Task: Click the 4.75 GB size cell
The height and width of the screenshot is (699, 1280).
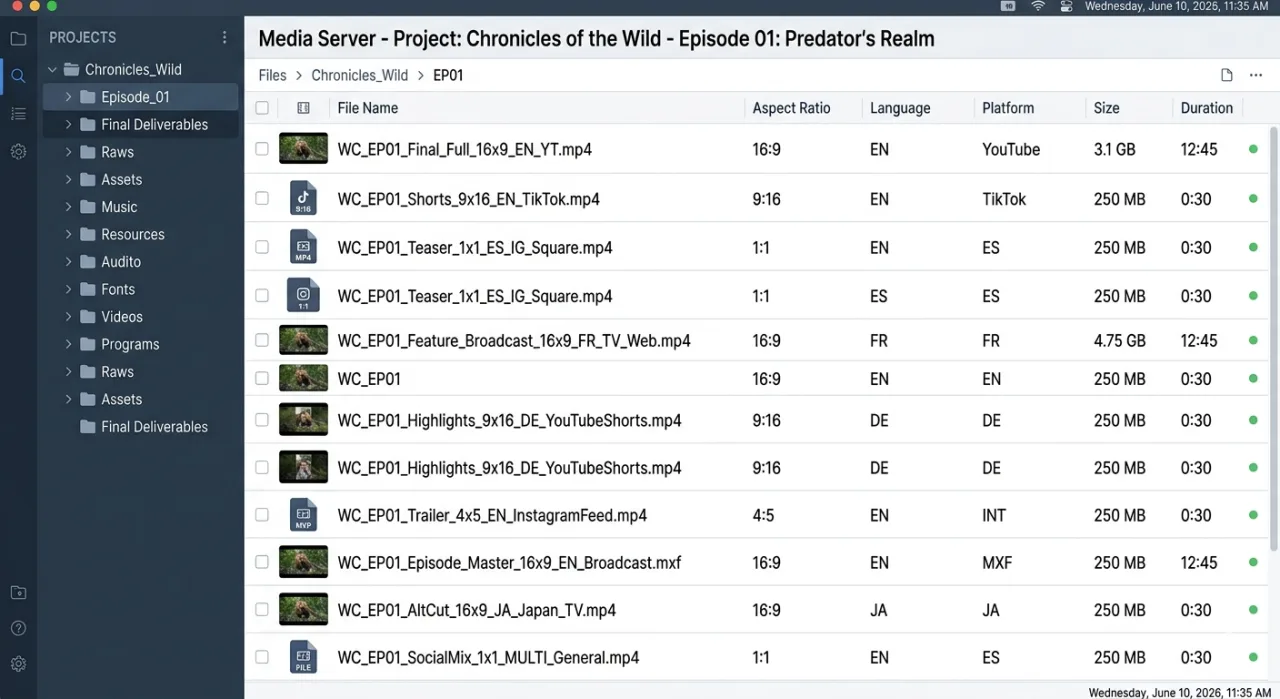Action: (x=1119, y=340)
